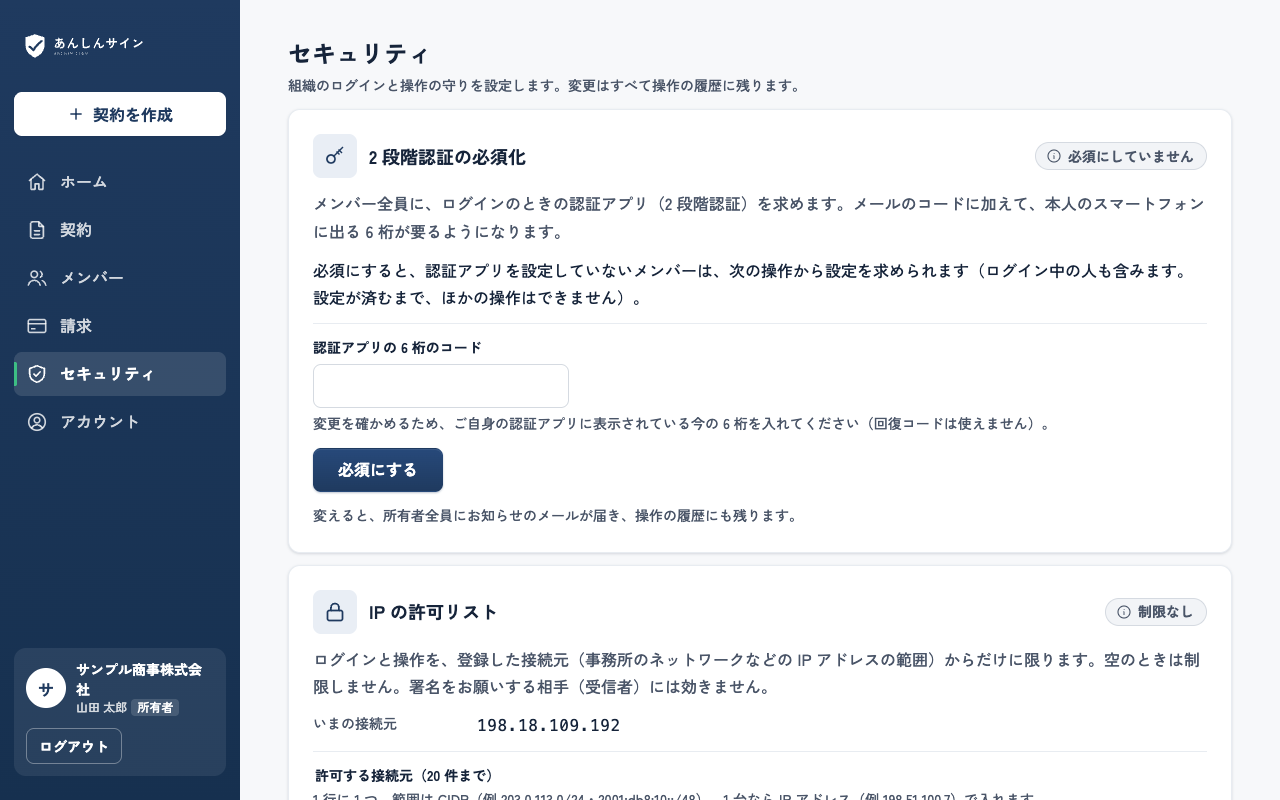Click the 山田 太郎 user name
The height and width of the screenshot is (800, 1280).
pyautogui.click(x=101, y=707)
